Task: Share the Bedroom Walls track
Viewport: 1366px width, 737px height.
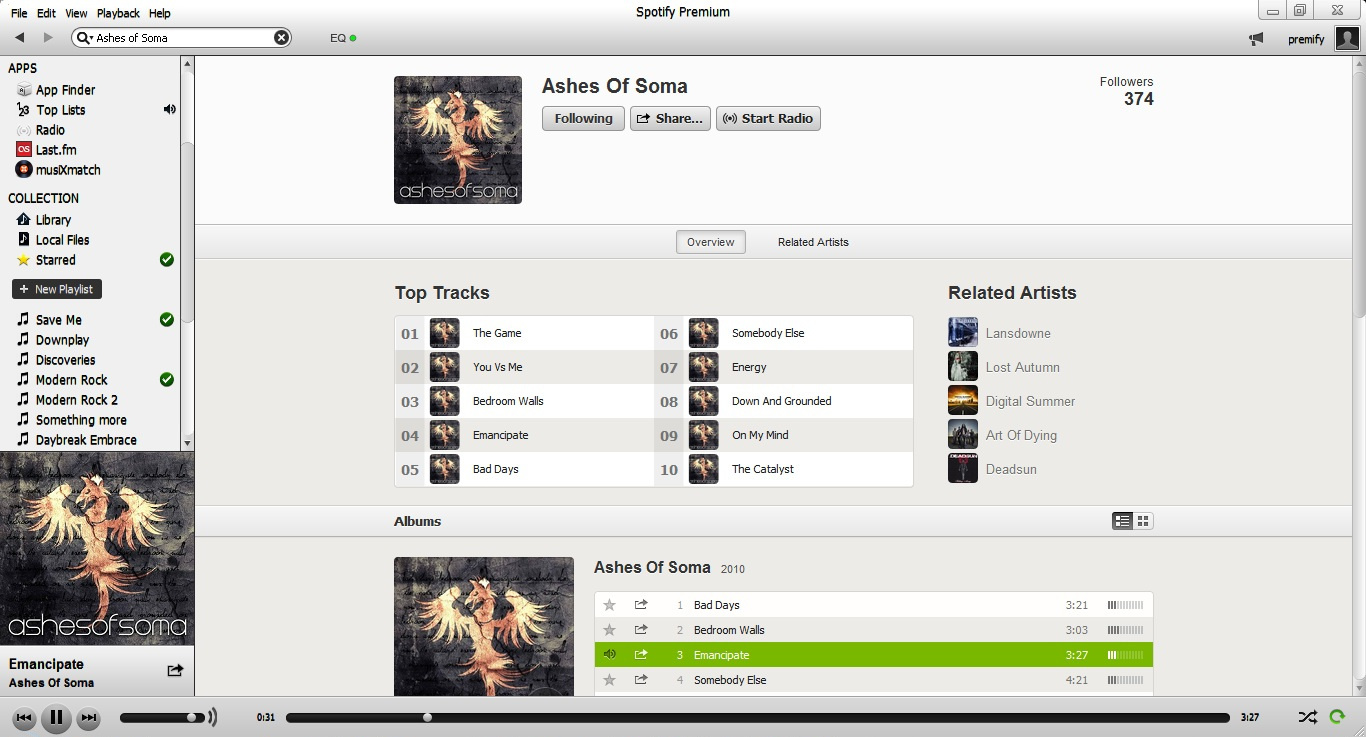Action: (x=641, y=630)
